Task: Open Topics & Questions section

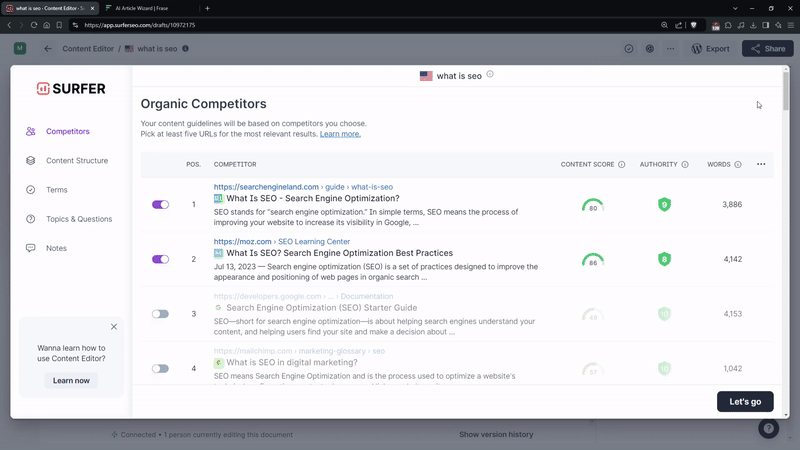Action: [79, 219]
